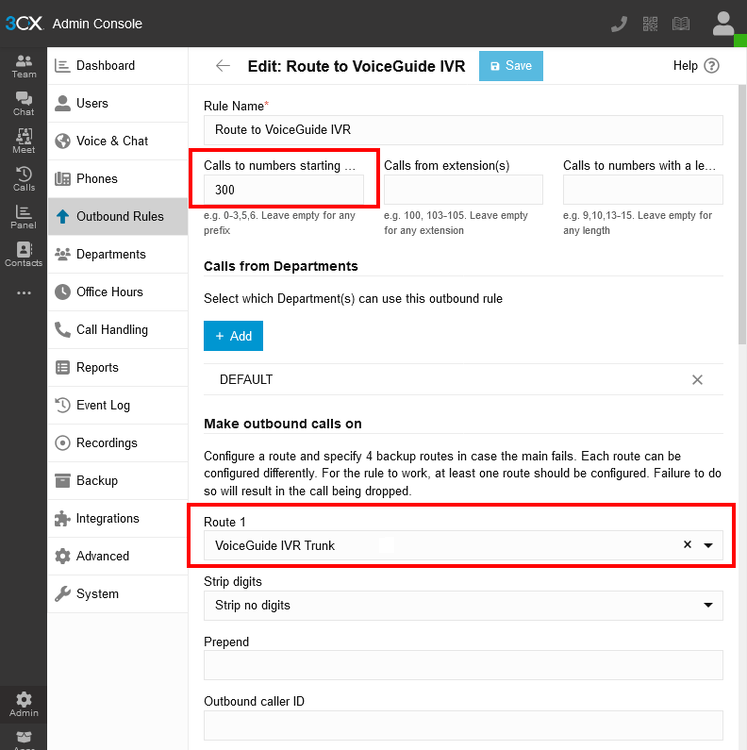Click the Admin Console title text
This screenshot has height=750, width=747.
(98, 23)
